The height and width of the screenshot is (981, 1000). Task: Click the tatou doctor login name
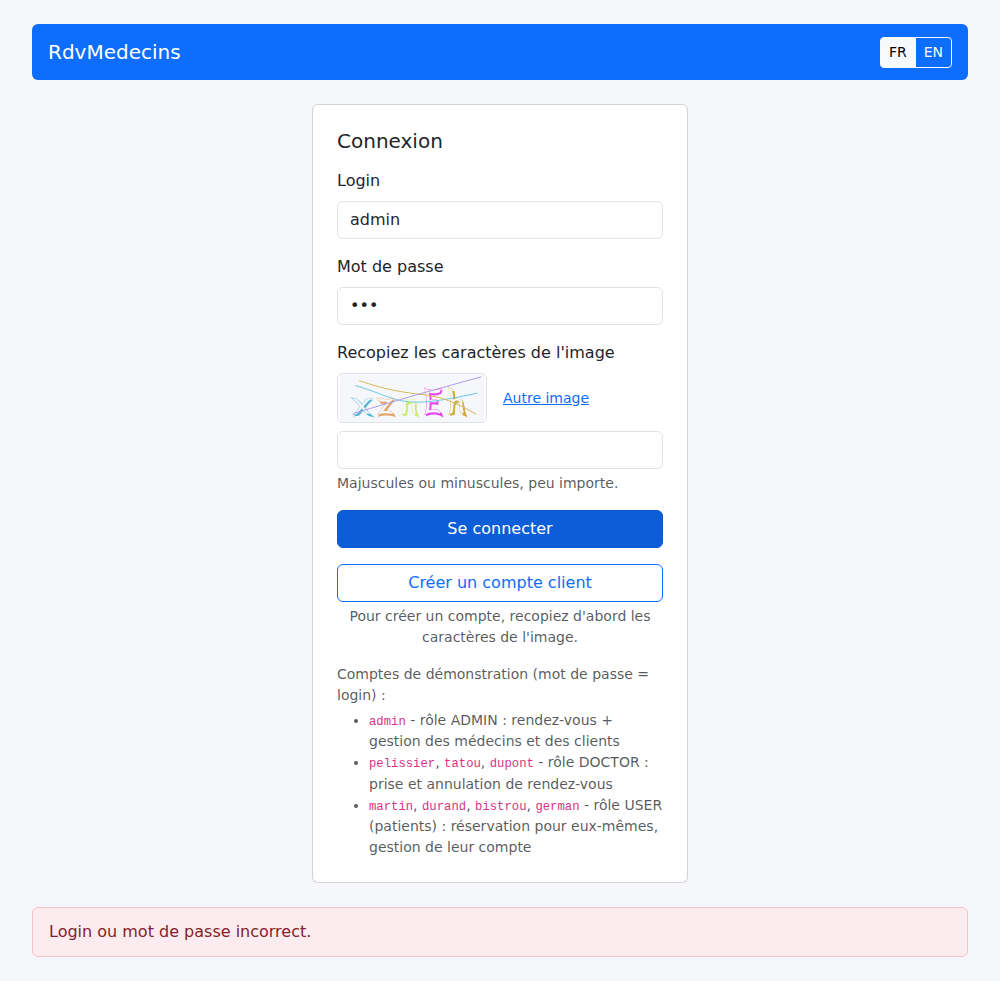tap(462, 763)
